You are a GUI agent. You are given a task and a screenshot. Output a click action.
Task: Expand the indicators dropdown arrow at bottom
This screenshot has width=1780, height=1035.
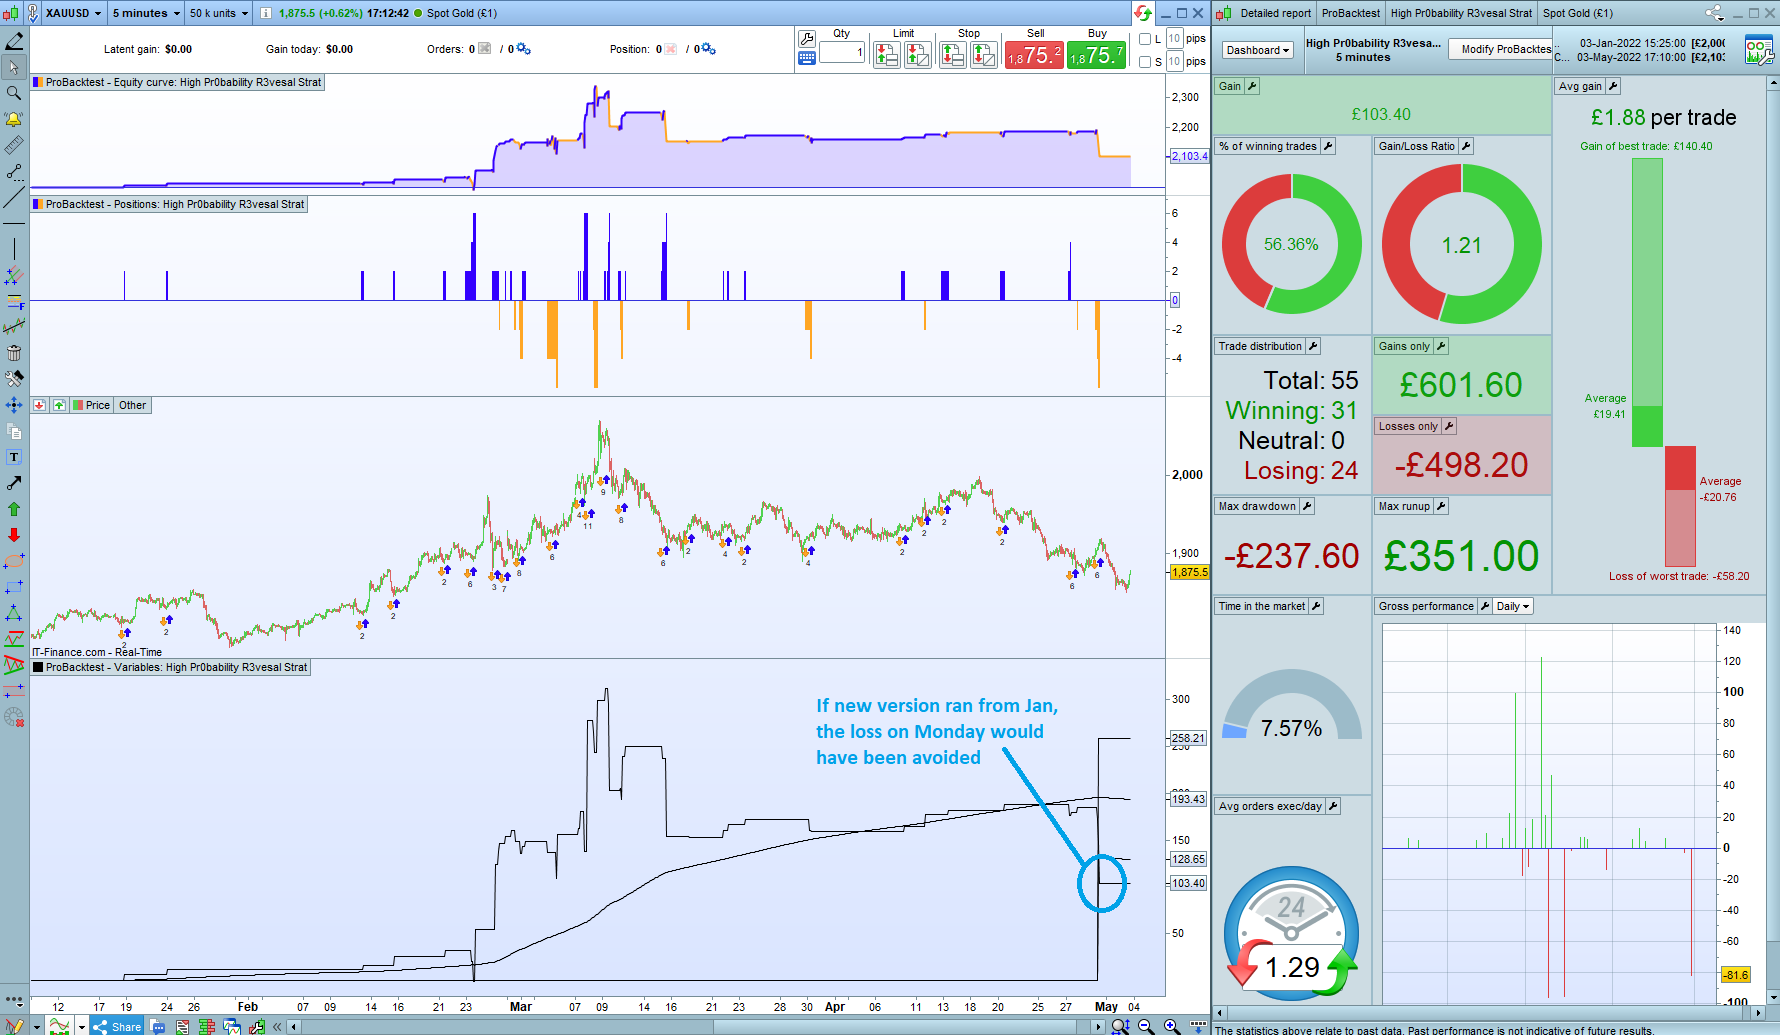click(x=81, y=1026)
